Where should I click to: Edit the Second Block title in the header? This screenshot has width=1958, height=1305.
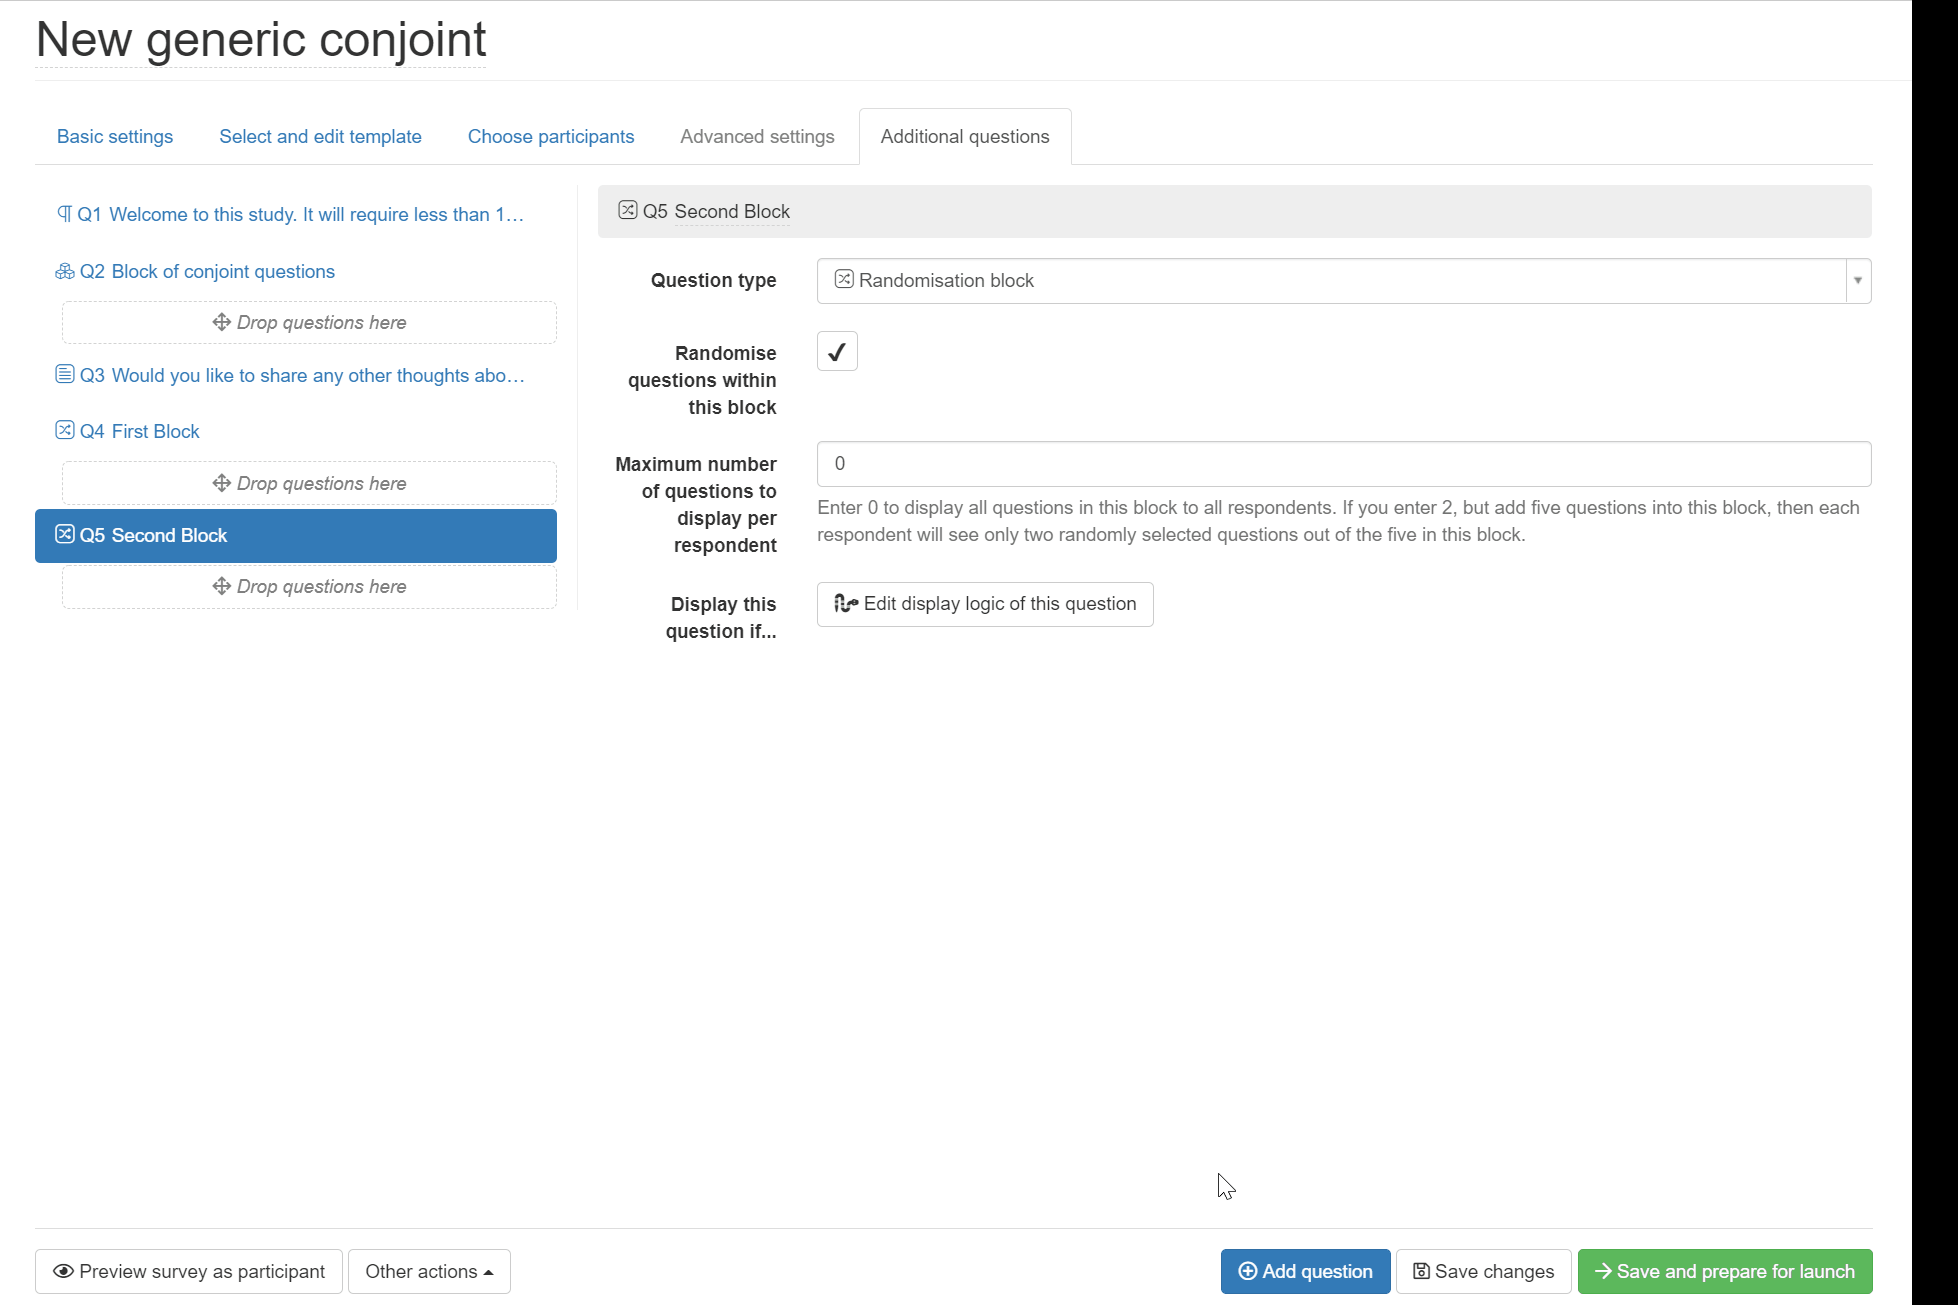pos(732,211)
